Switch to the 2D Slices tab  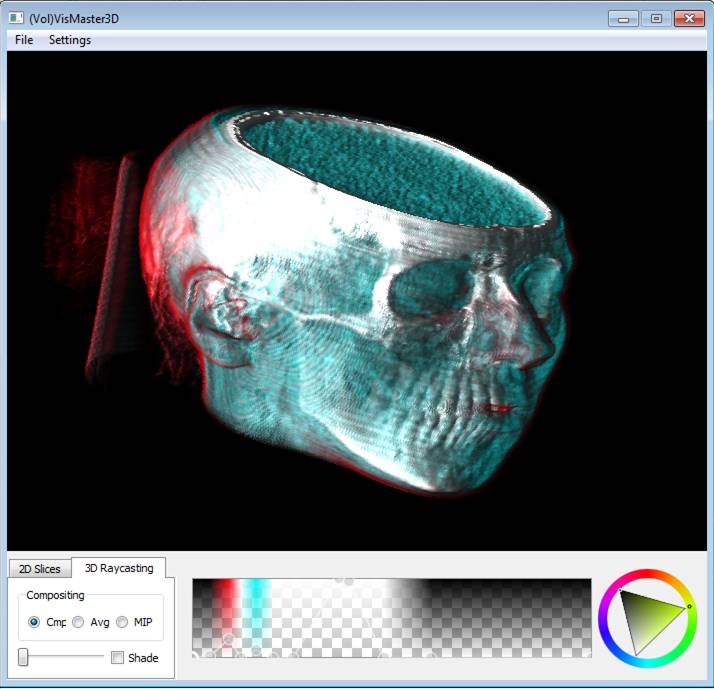point(40,569)
